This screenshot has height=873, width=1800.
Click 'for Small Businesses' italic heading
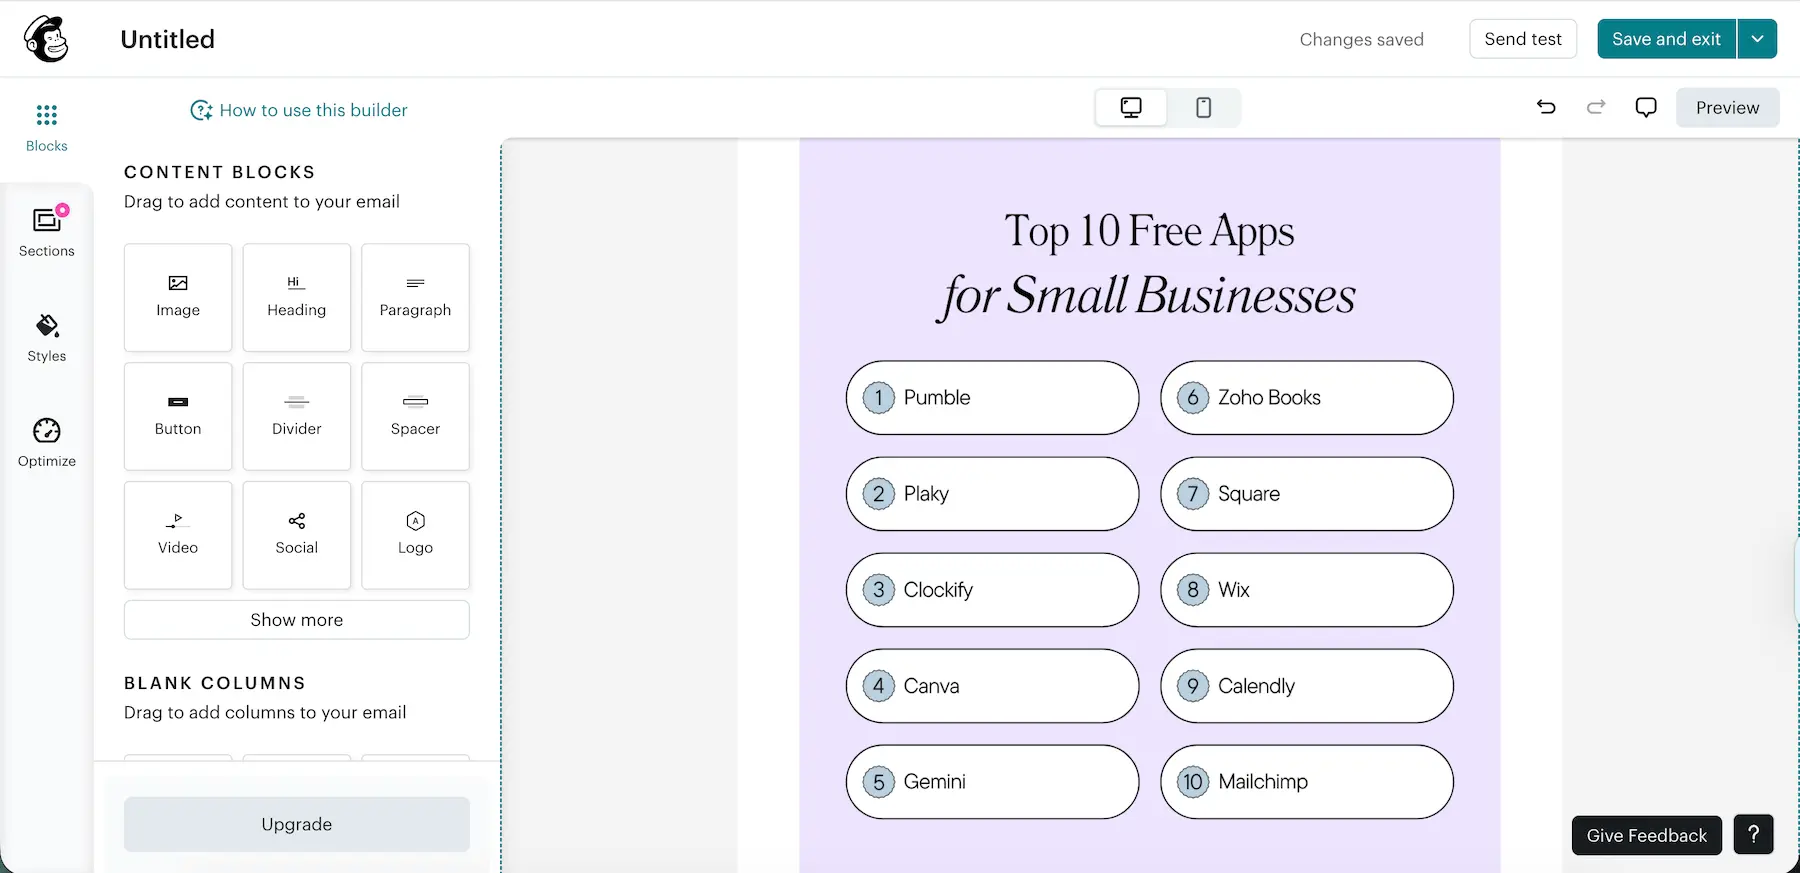pyautogui.click(x=1147, y=296)
